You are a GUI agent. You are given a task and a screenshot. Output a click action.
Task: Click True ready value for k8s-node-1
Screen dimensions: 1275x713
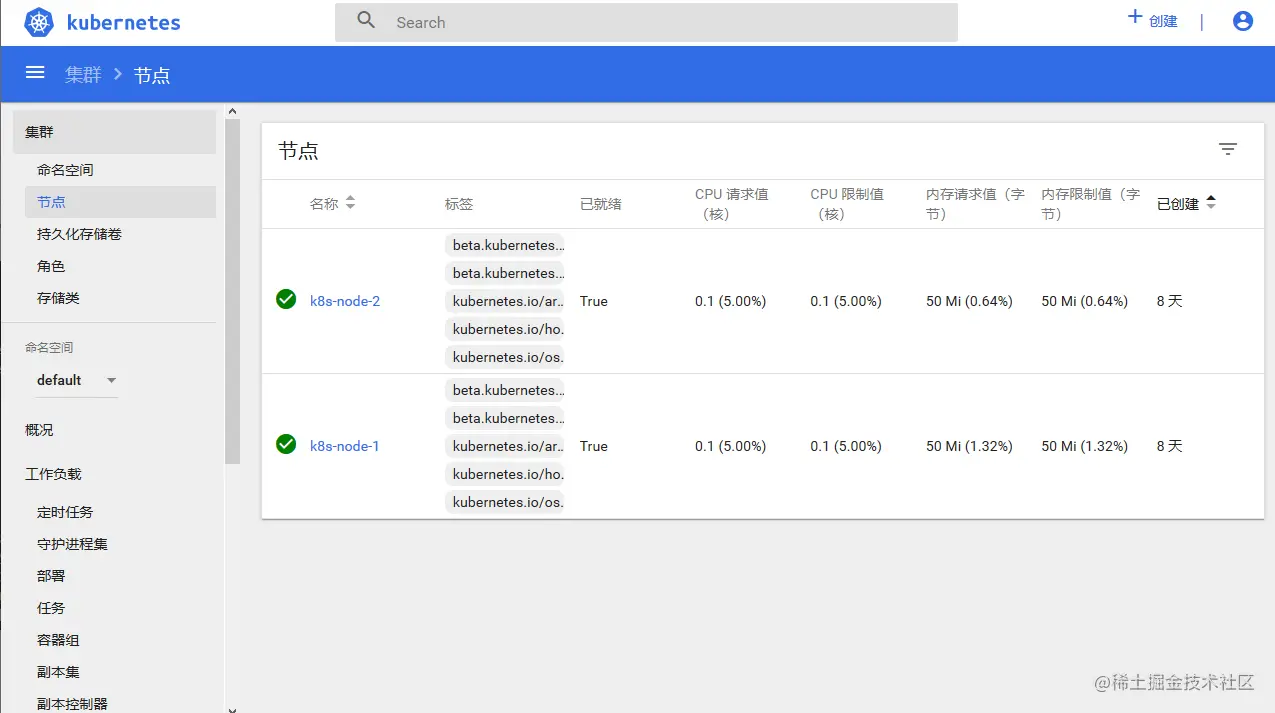click(x=594, y=446)
